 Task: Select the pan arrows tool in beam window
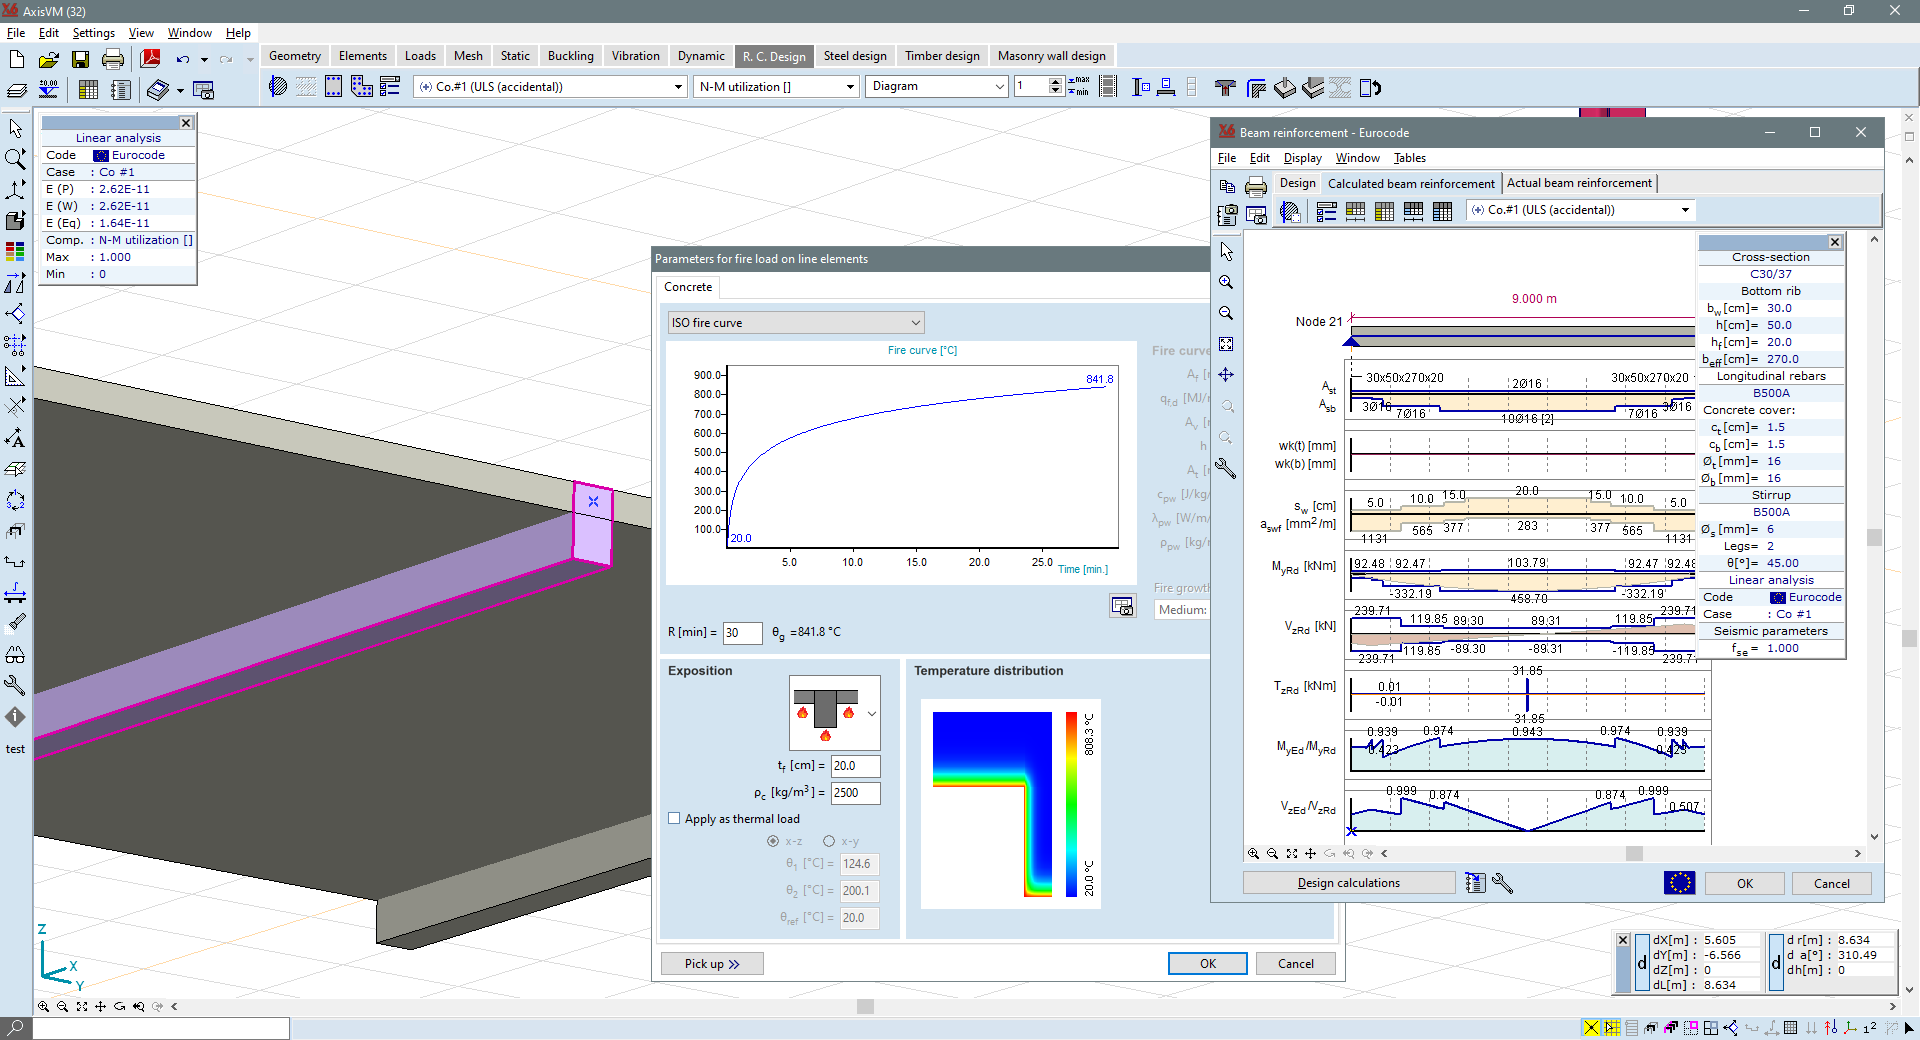[x=1226, y=375]
